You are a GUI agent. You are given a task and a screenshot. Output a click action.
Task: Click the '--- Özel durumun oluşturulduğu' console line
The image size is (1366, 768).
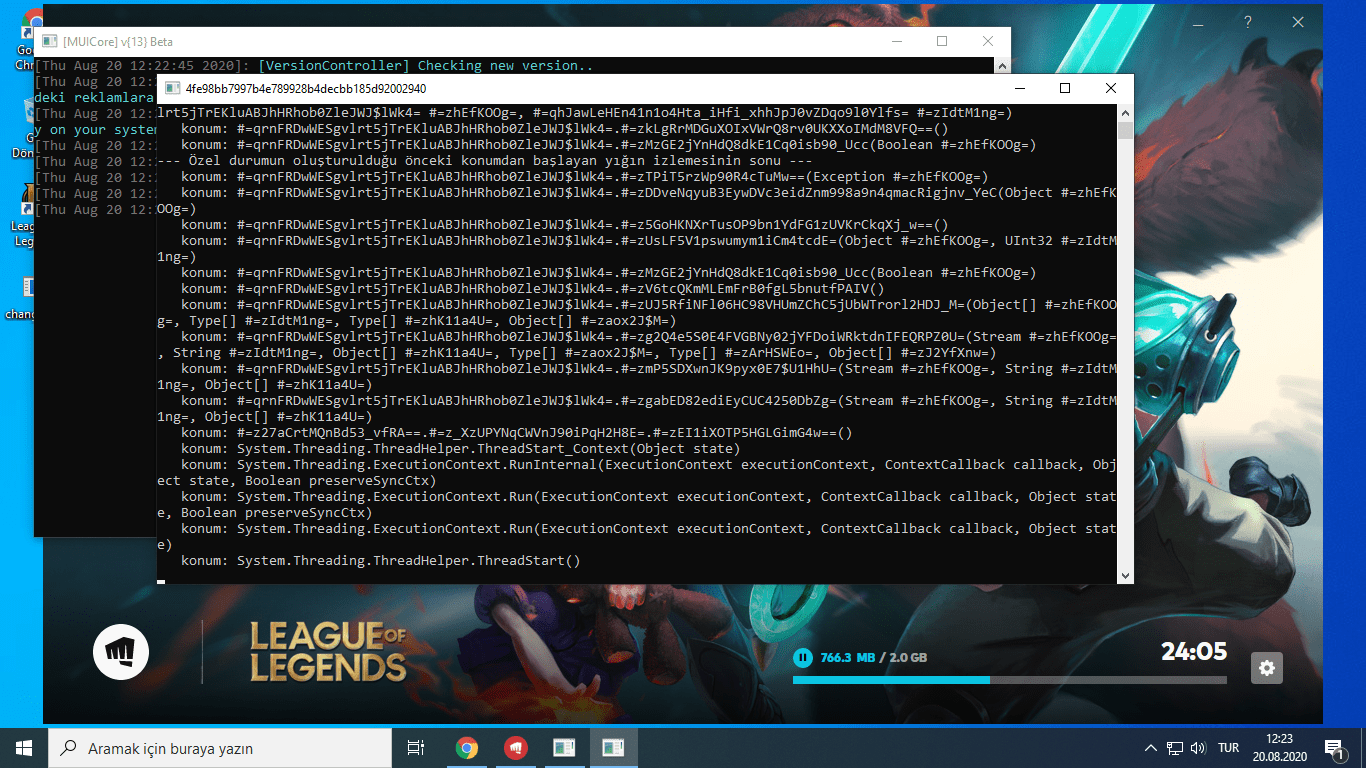click(484, 160)
